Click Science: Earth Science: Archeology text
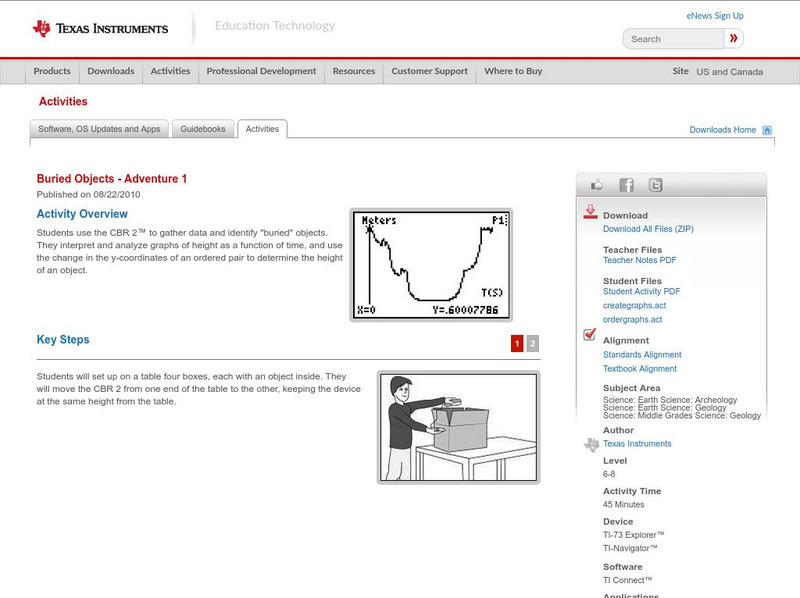 (x=670, y=400)
